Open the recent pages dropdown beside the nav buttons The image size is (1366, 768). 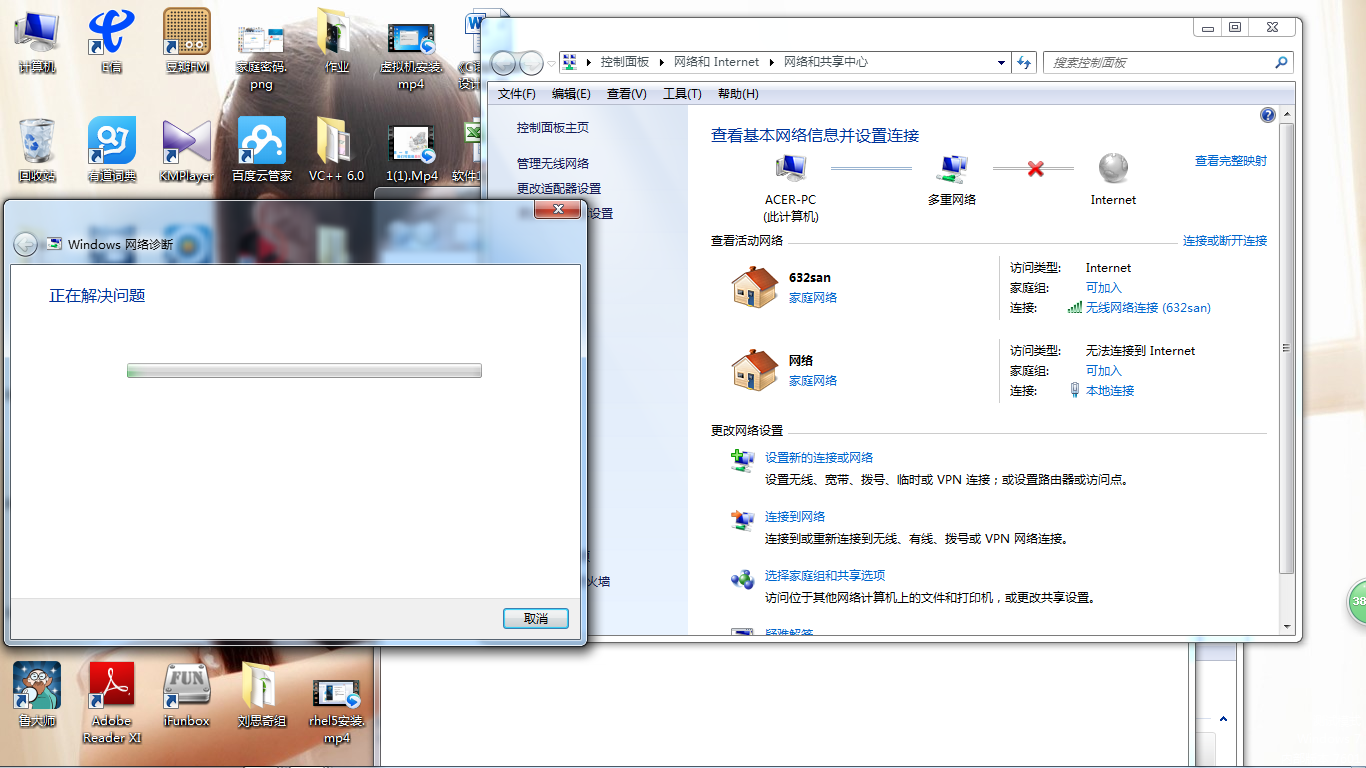click(550, 63)
